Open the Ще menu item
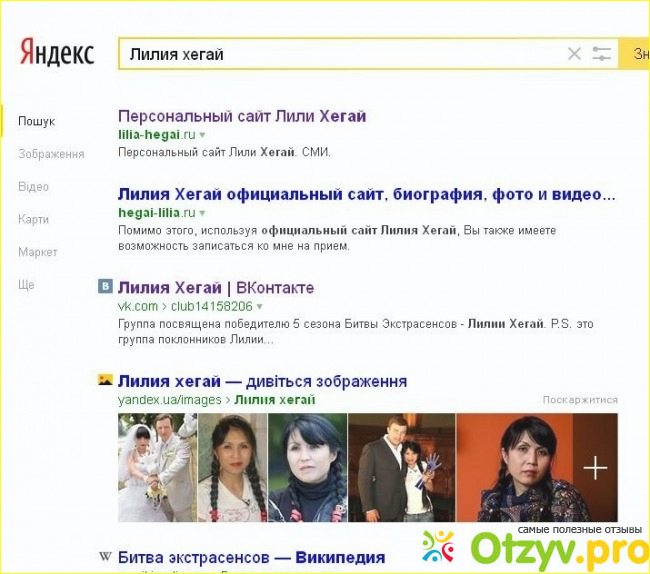This screenshot has width=650, height=574. pyautogui.click(x=26, y=285)
